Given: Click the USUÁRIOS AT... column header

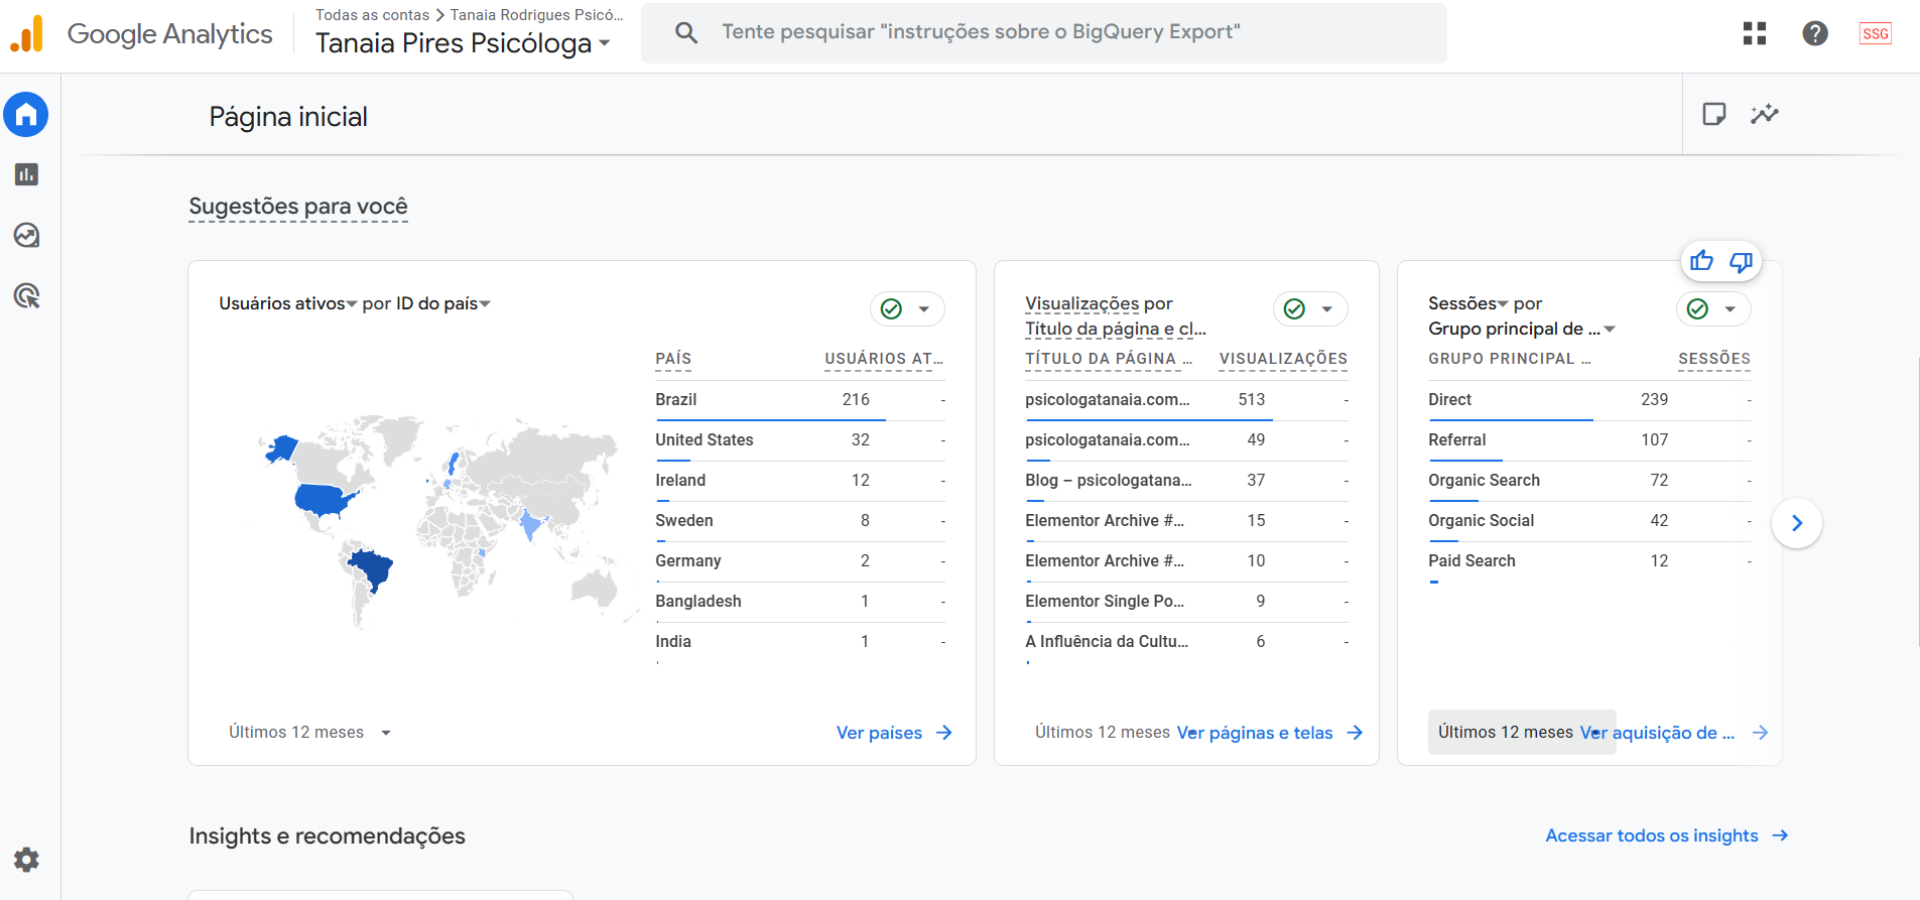Looking at the screenshot, I should [884, 359].
